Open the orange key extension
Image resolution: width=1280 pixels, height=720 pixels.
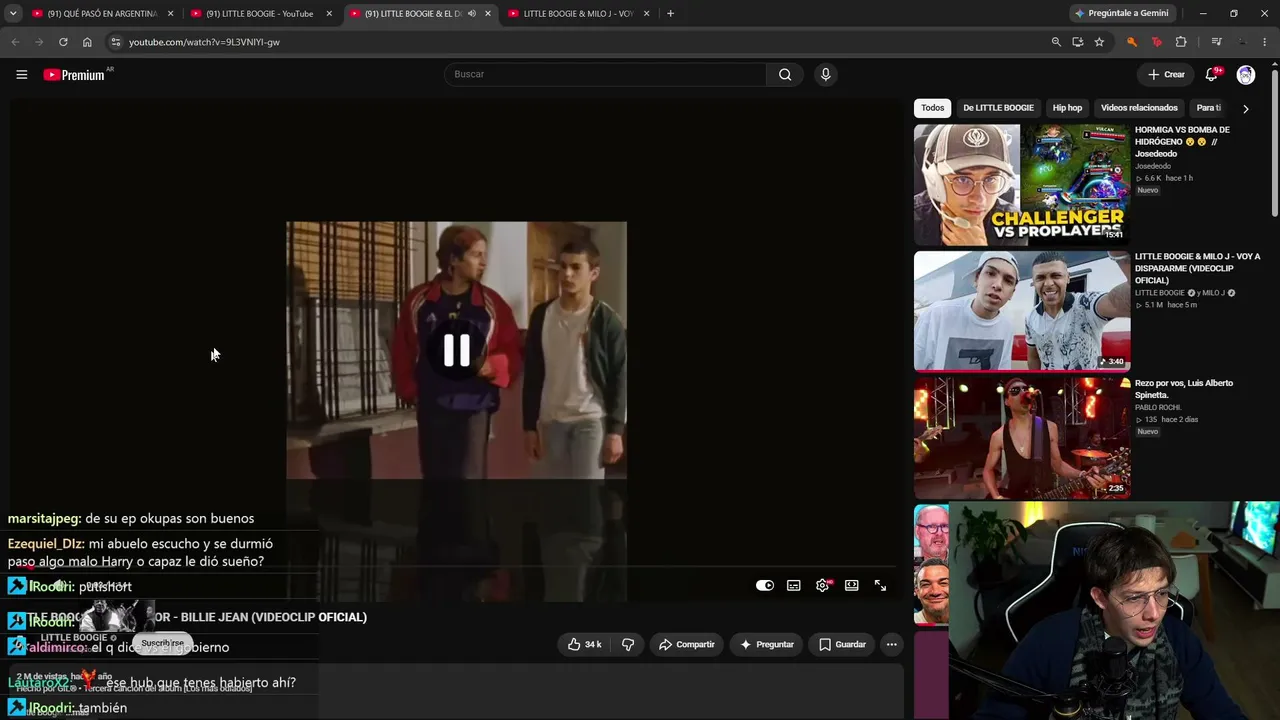point(1132,42)
